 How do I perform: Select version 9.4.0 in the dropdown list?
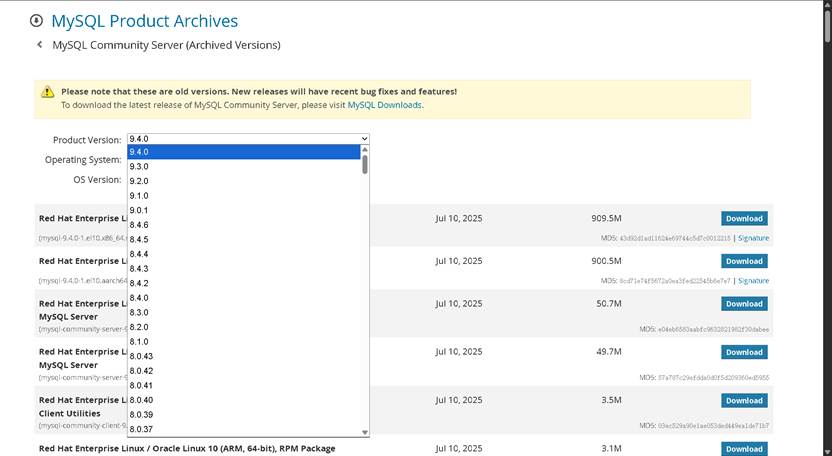click(x=244, y=152)
